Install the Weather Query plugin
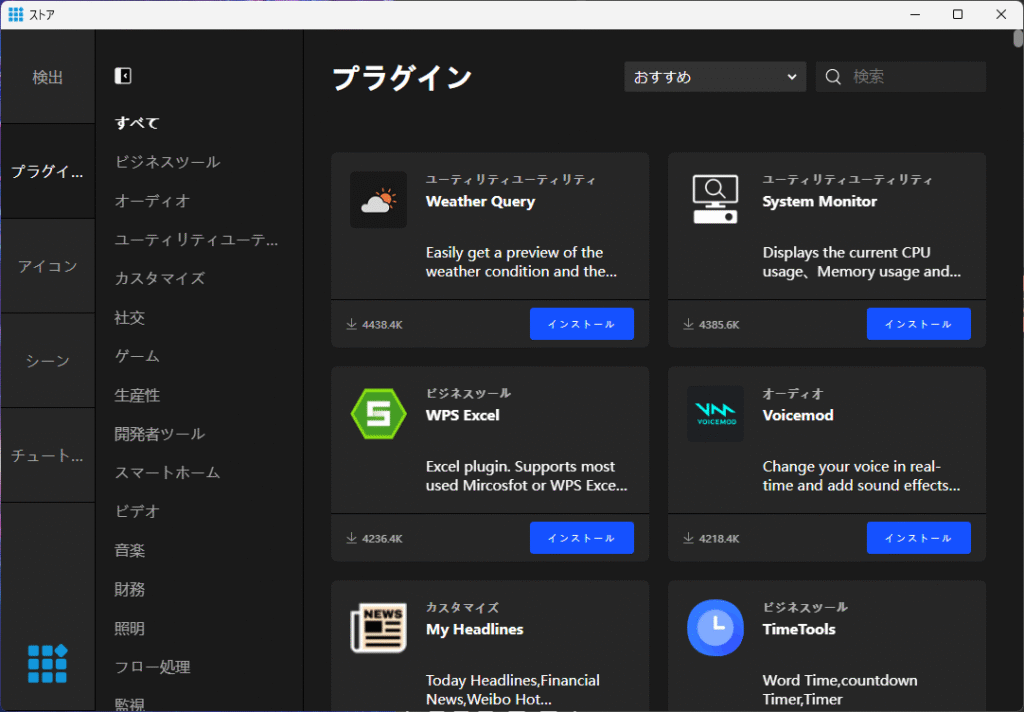The height and width of the screenshot is (712, 1024). coord(581,324)
